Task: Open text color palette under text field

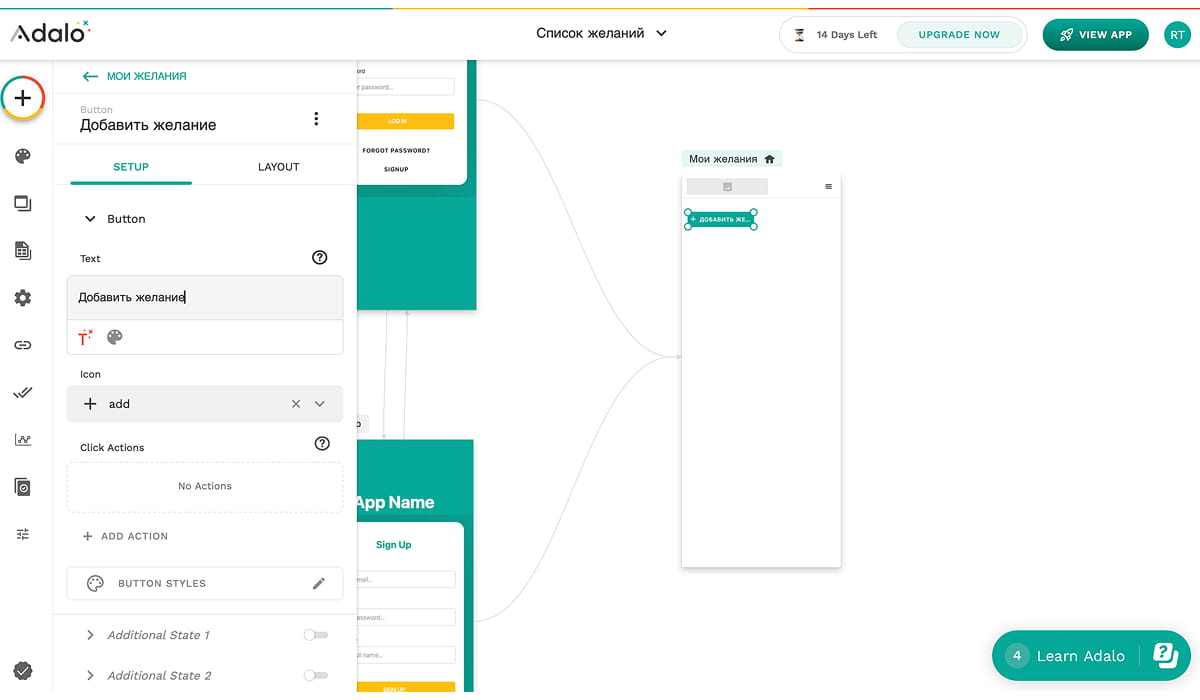Action: [x=115, y=337]
